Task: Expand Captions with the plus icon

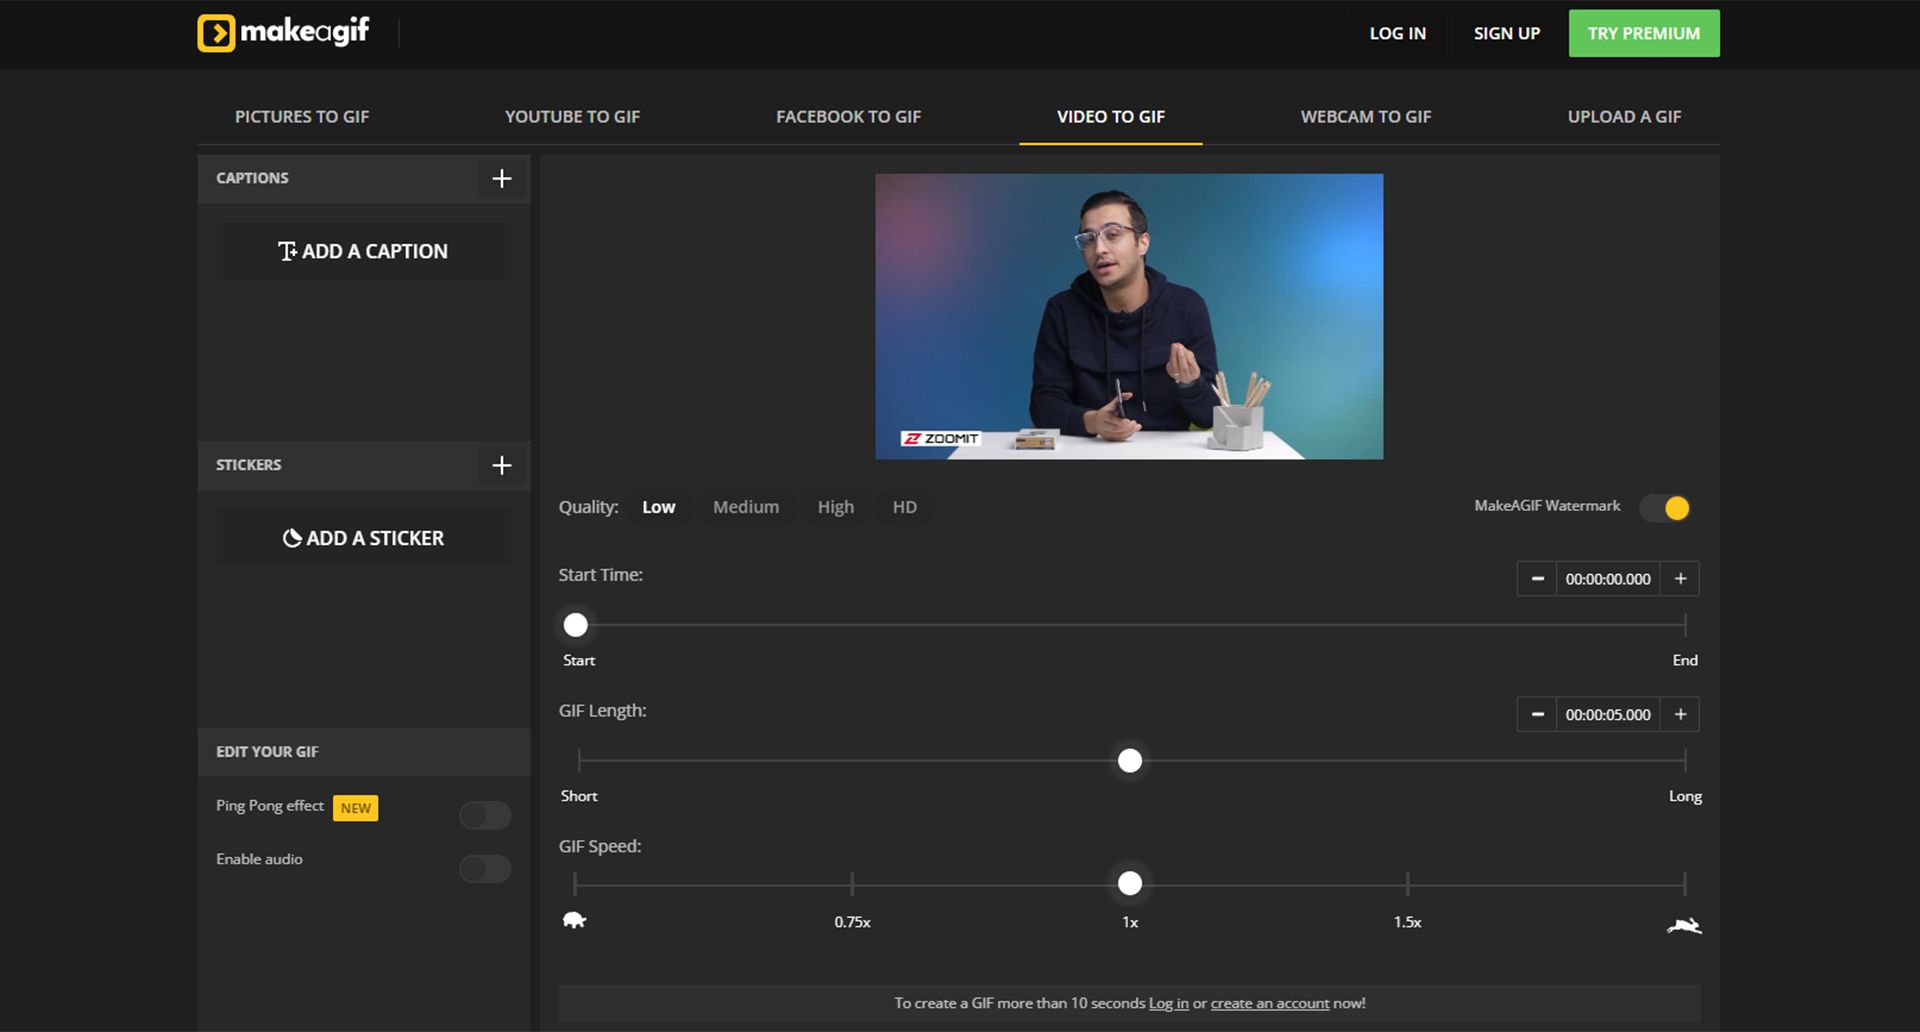Action: [502, 179]
